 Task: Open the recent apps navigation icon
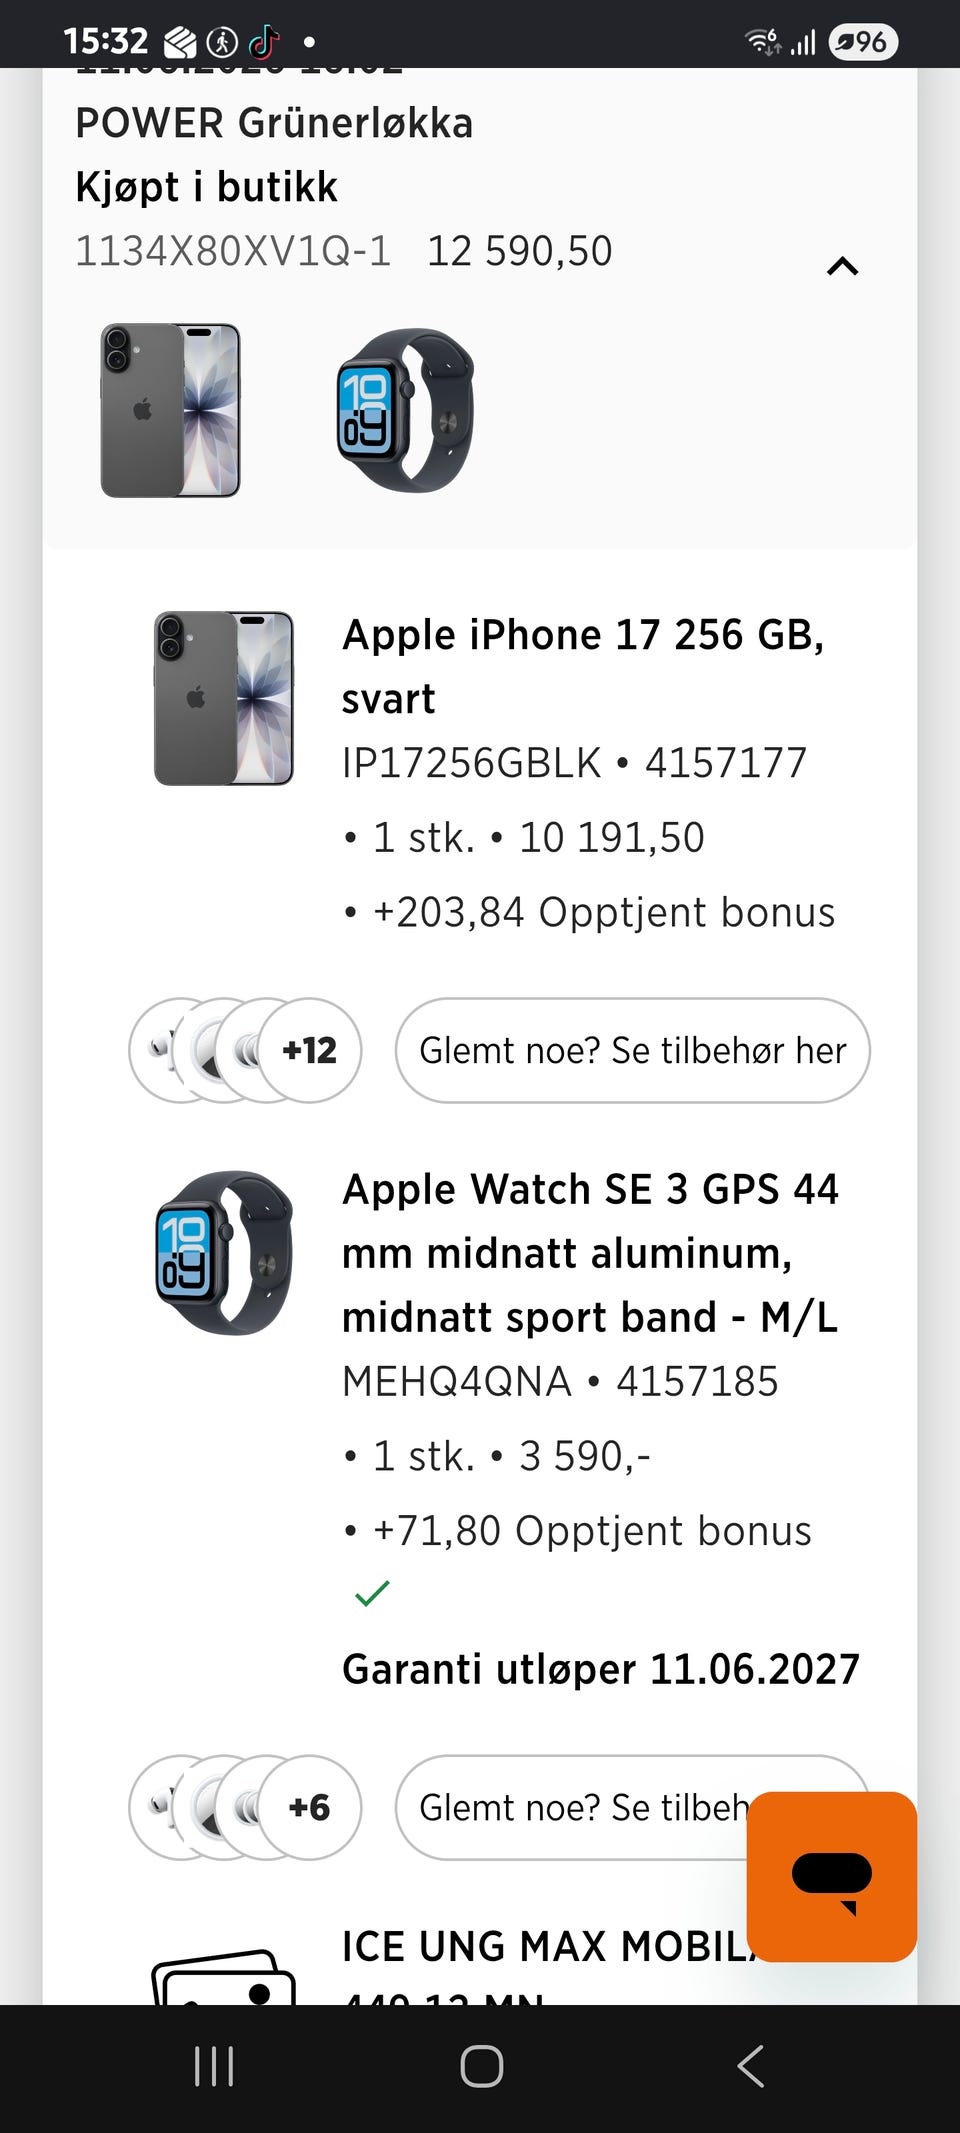[214, 2066]
